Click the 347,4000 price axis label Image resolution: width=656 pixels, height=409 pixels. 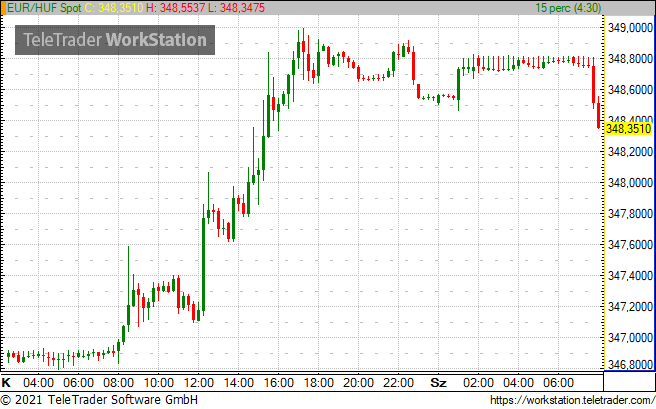tap(630, 276)
